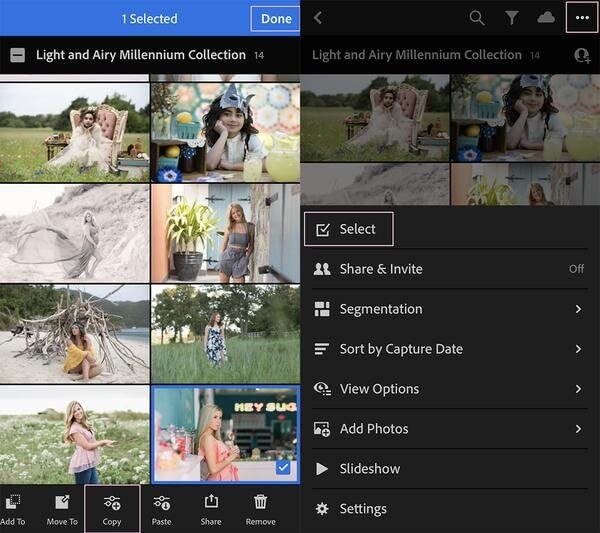Open Sort by Capture Date entry

click(450, 349)
